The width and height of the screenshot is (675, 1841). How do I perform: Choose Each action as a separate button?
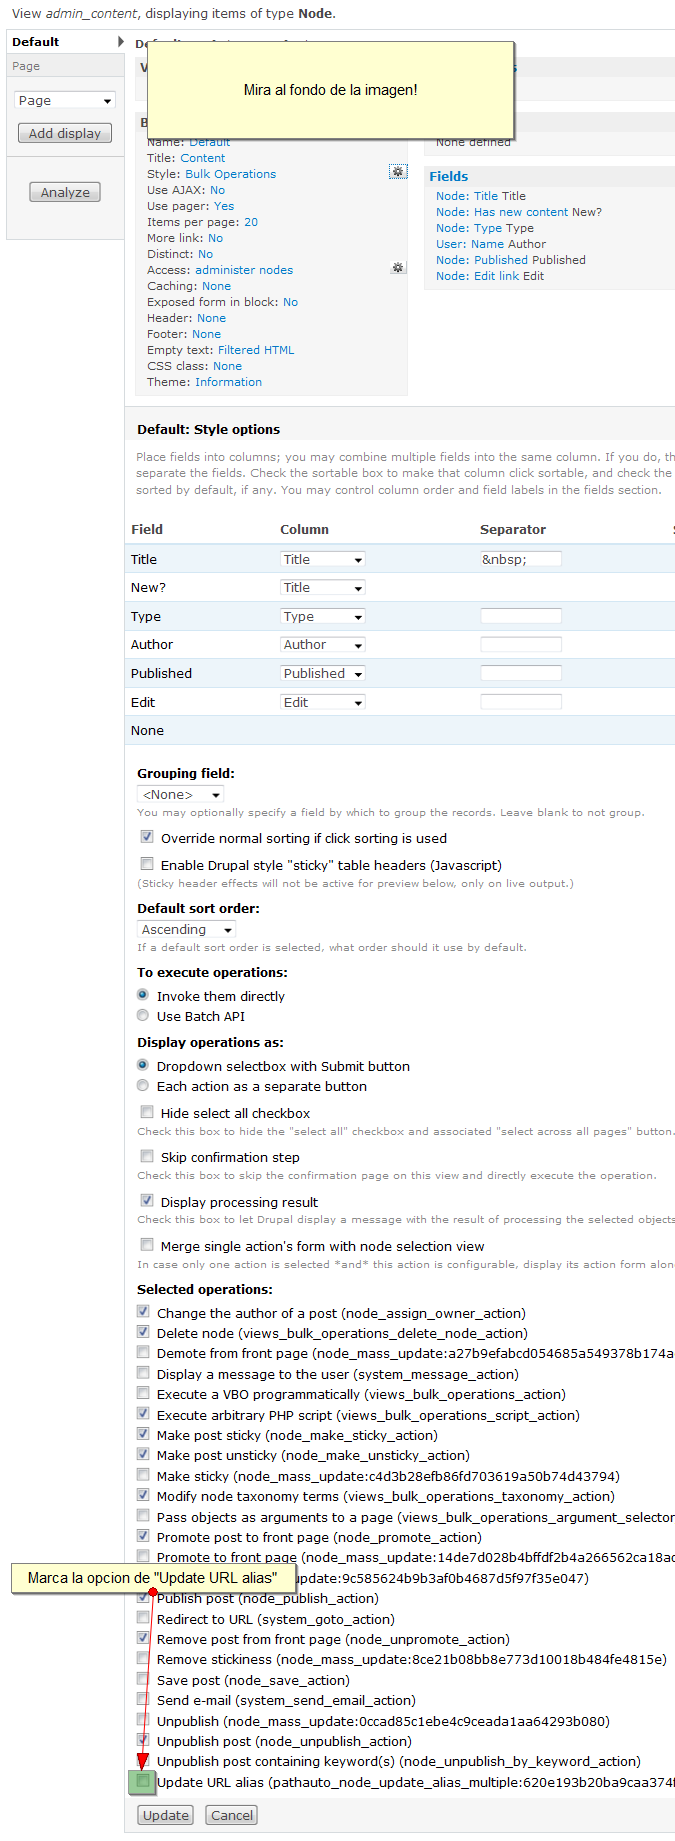pos(143,1086)
